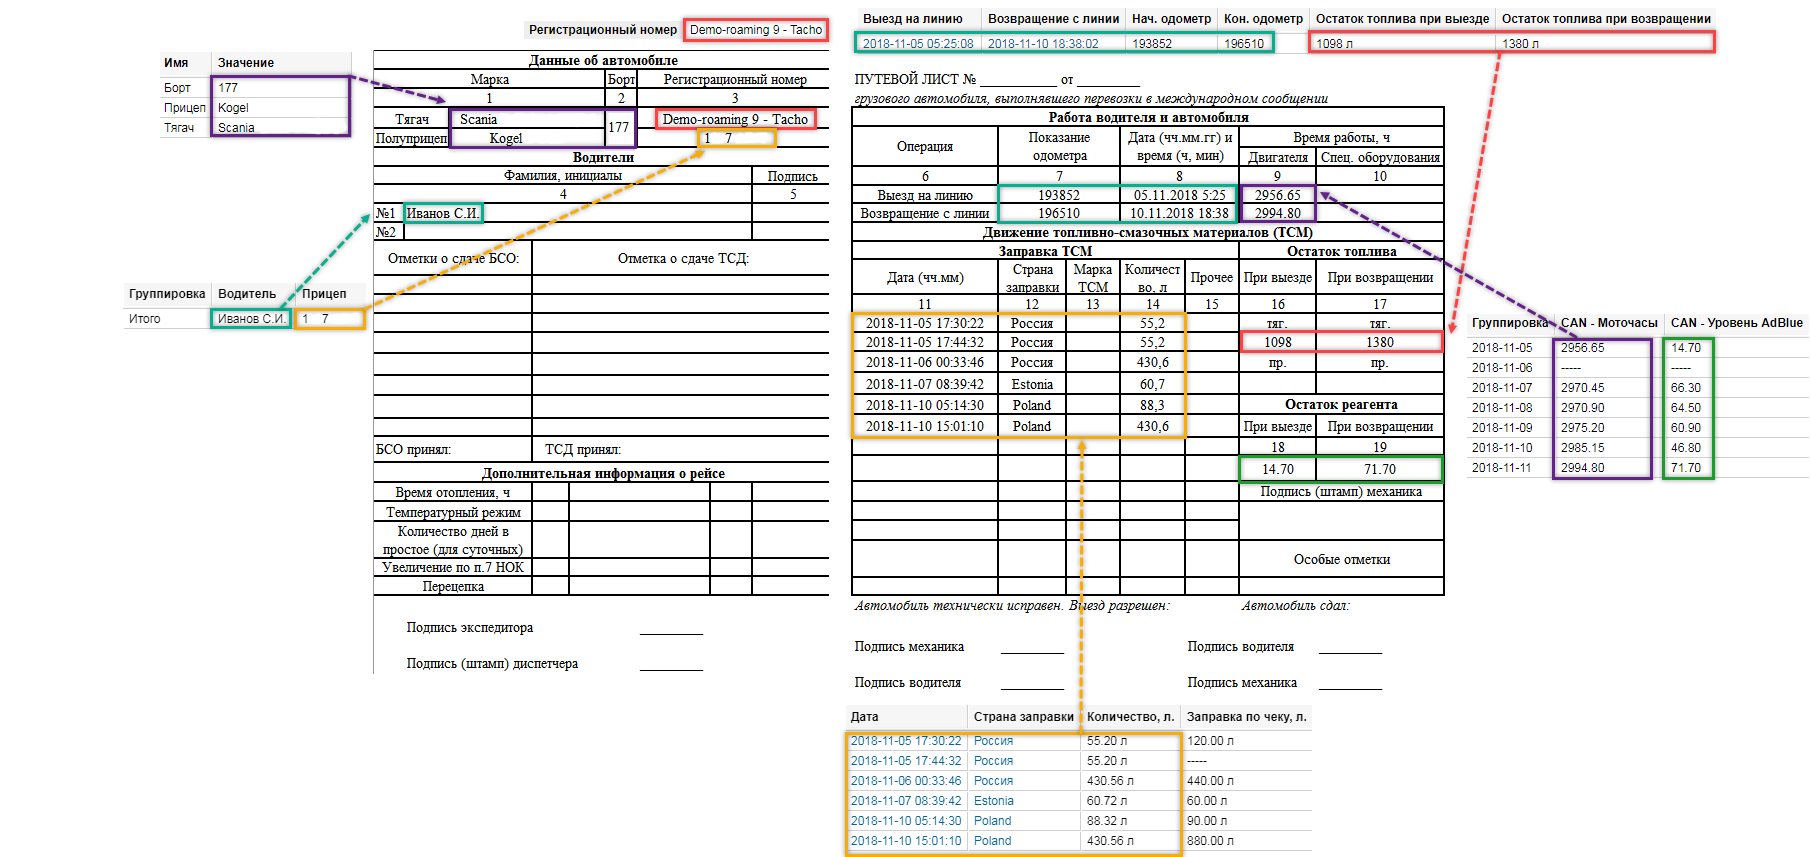Click the 'ПУТЕВОЙ ЛИСТ №' title

coord(915,79)
